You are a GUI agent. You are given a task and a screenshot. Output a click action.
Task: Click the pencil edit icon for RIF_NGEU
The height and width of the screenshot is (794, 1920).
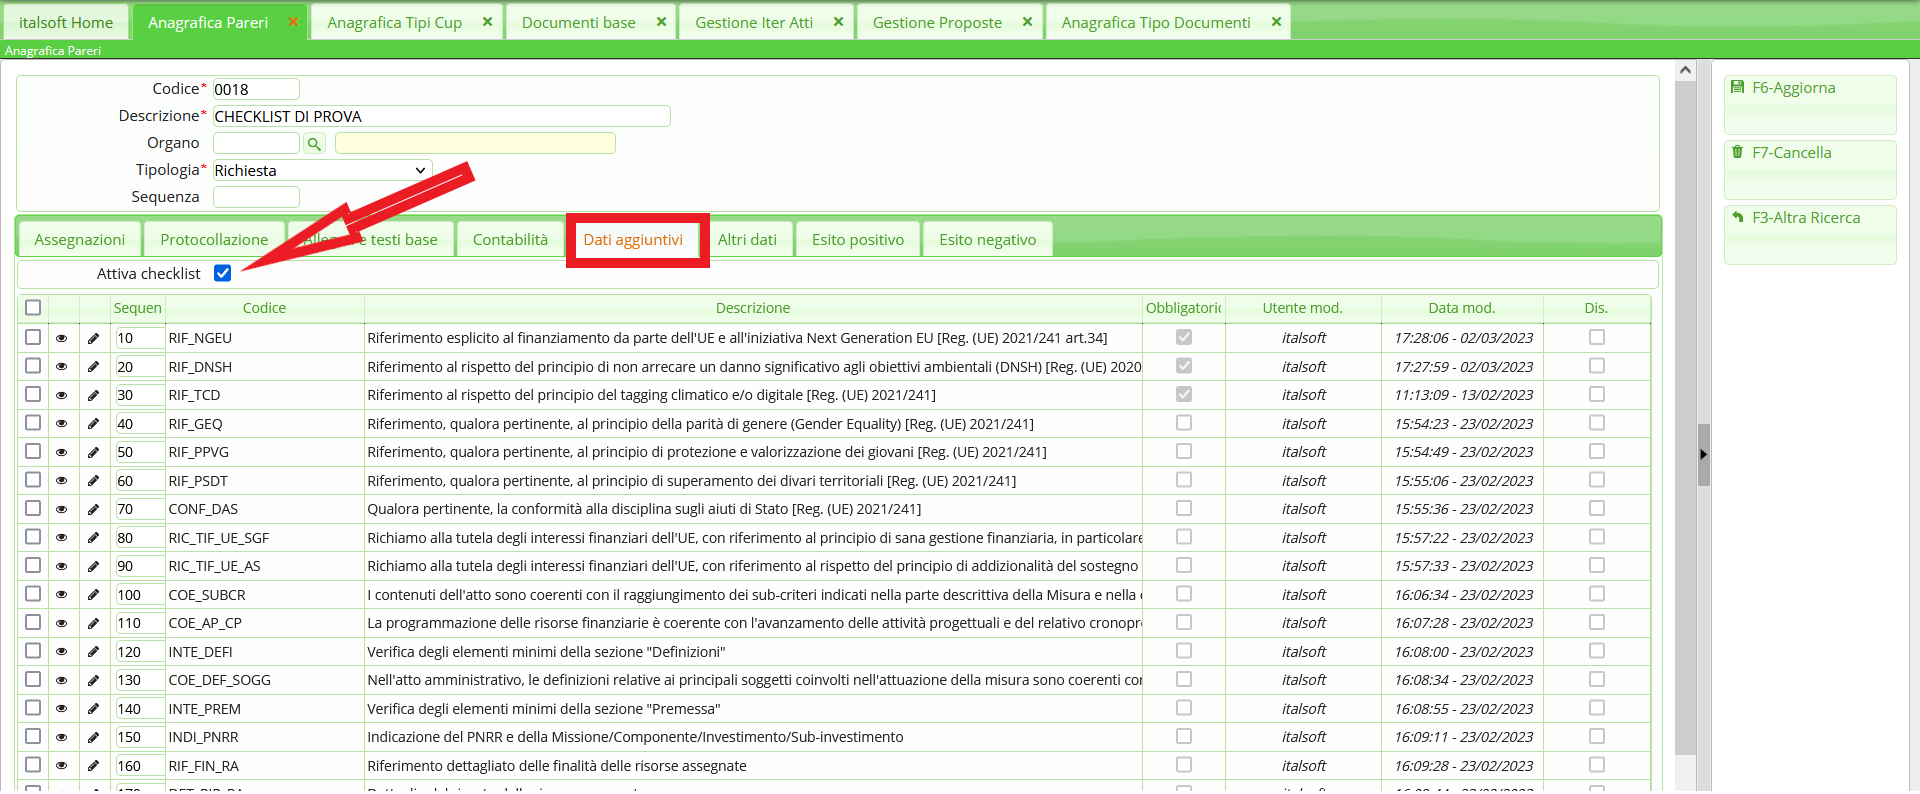[x=93, y=339]
